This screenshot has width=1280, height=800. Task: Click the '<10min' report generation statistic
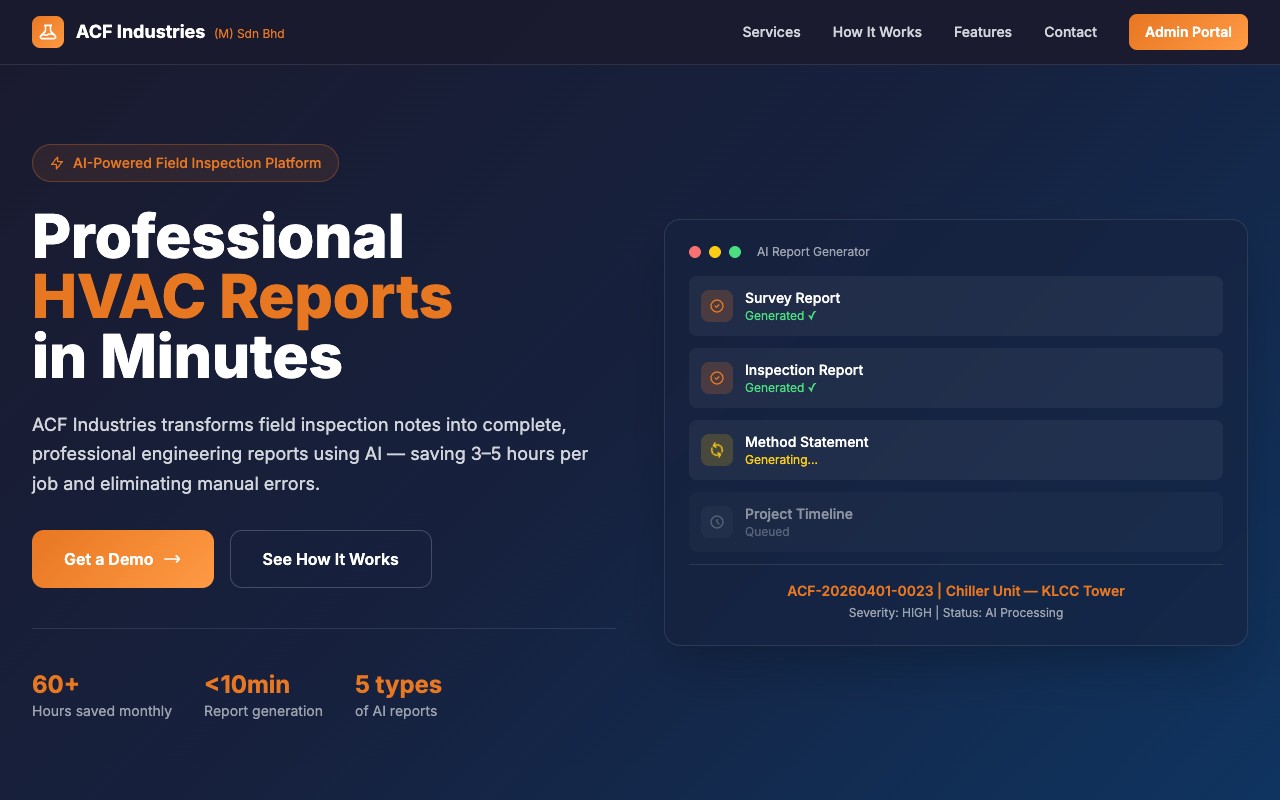(247, 684)
